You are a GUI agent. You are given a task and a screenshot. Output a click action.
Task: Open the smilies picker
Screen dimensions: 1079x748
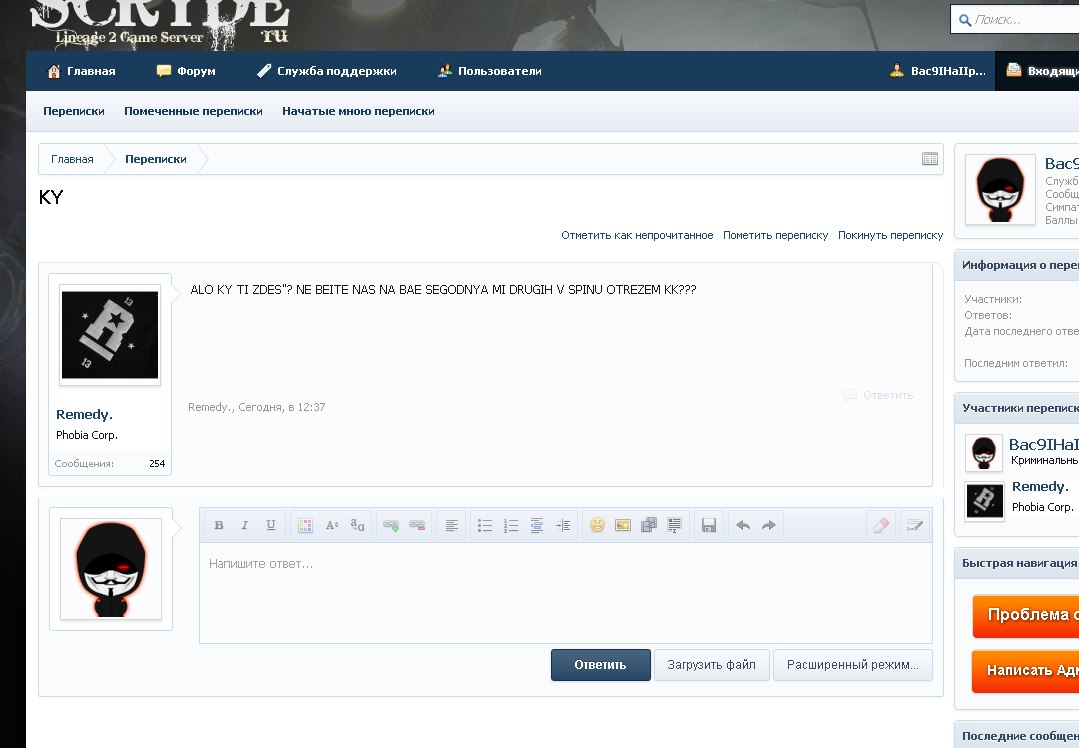597,526
